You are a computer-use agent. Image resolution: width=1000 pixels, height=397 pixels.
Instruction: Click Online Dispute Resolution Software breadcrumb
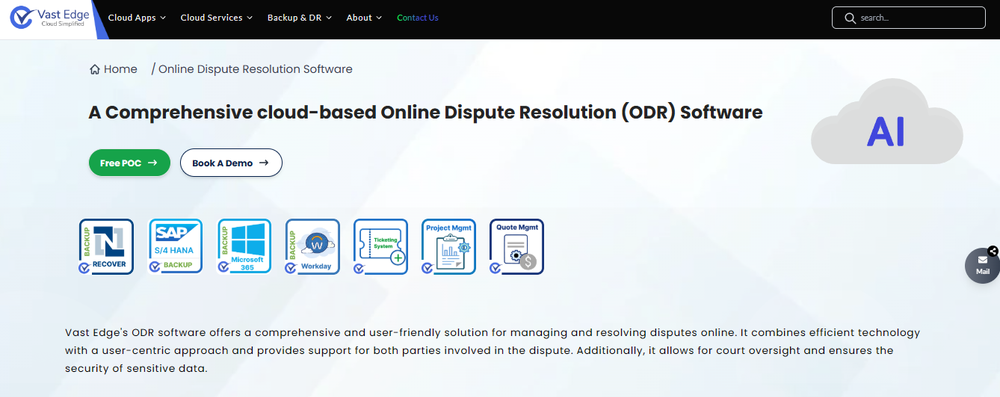pyautogui.click(x=255, y=69)
